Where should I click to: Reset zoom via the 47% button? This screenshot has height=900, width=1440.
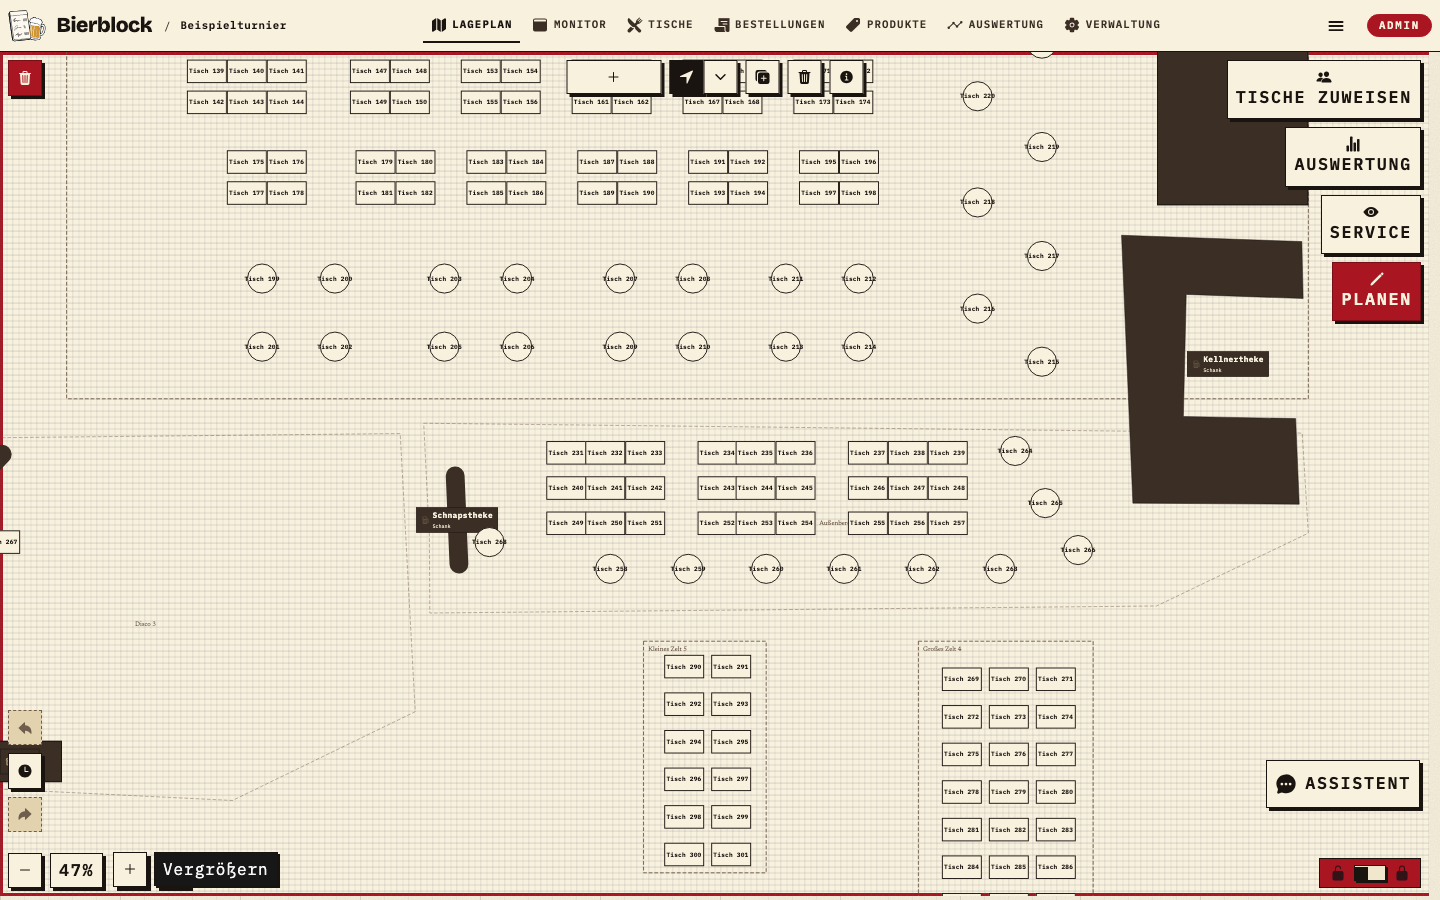pos(76,870)
